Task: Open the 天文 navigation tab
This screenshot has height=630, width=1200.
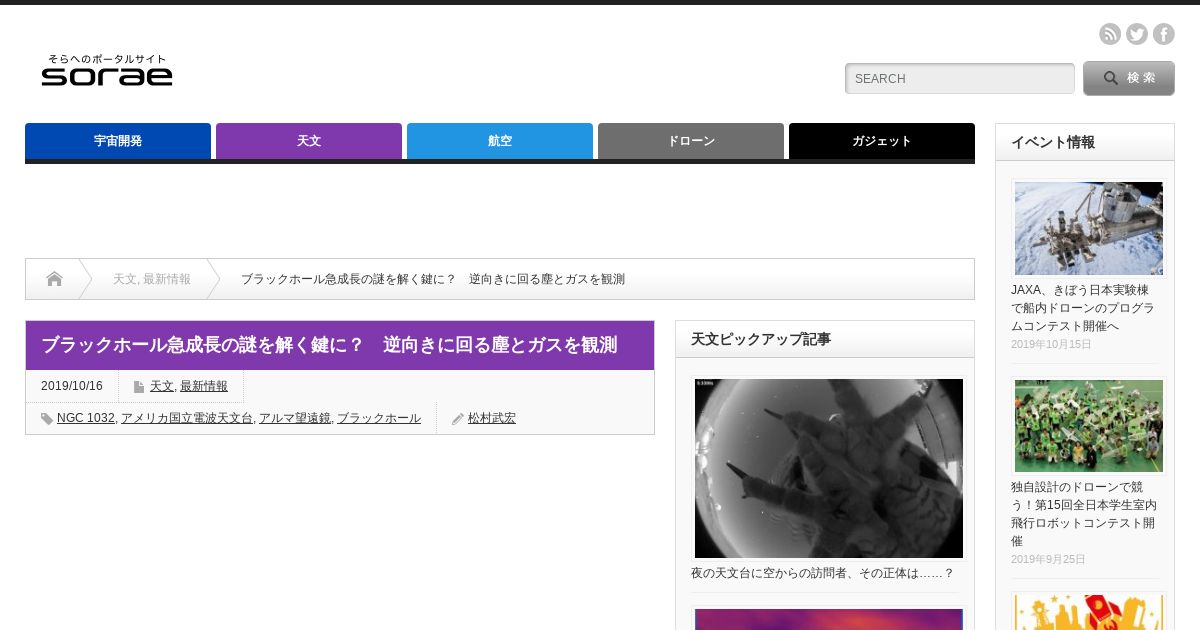Action: point(309,141)
